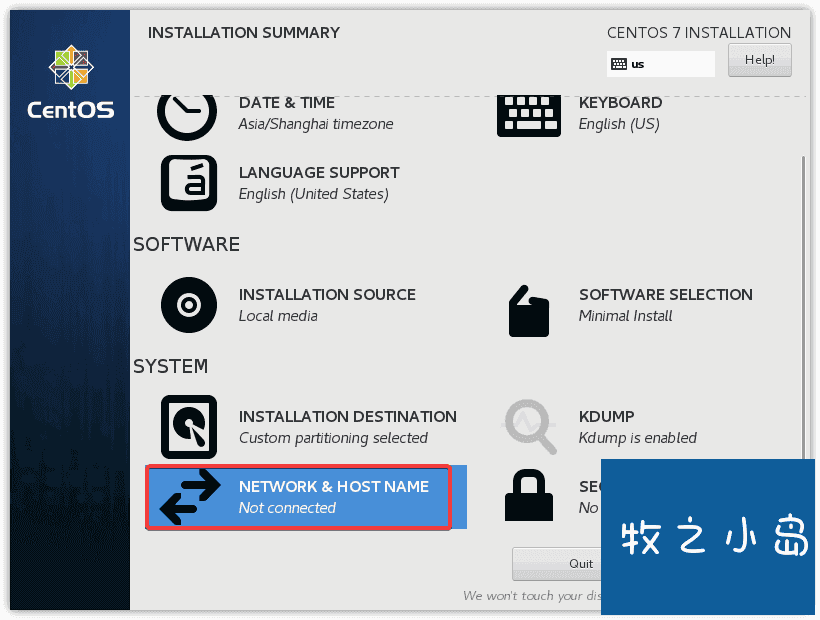Click the vertical scrollbar of the summary list

(x=804, y=307)
